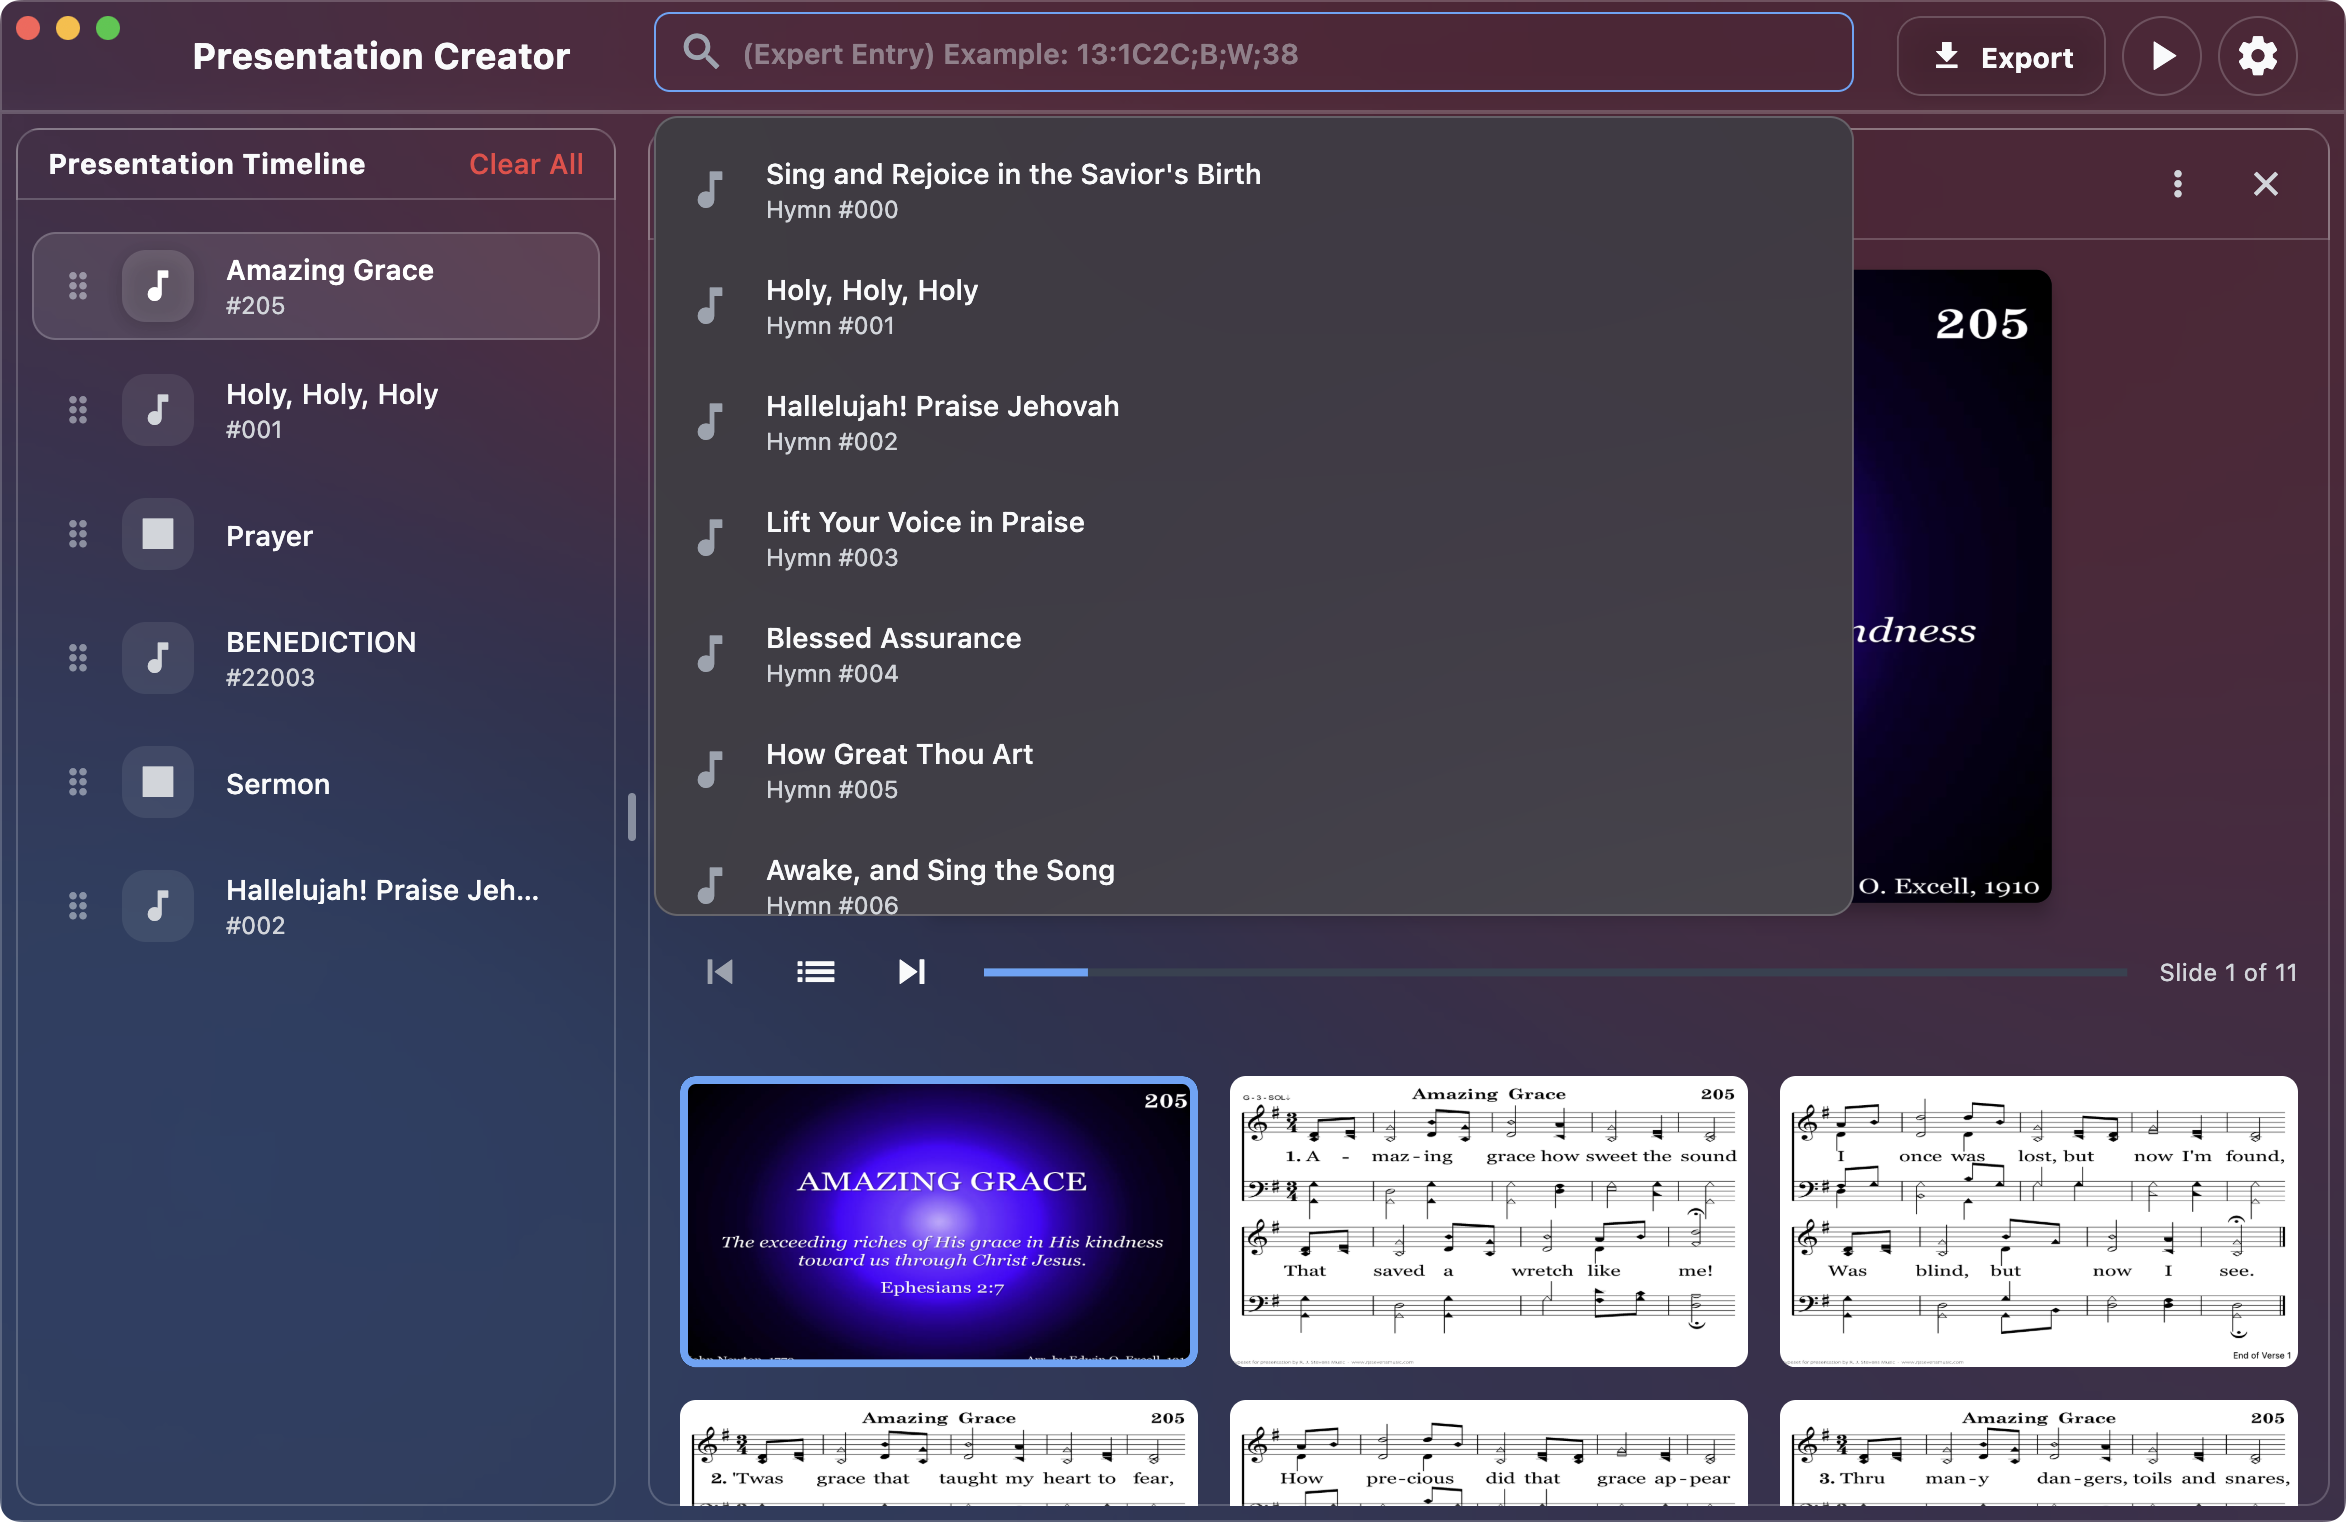This screenshot has width=2346, height=1522.
Task: Select the square slide icon next to Prayer
Action: 158,534
